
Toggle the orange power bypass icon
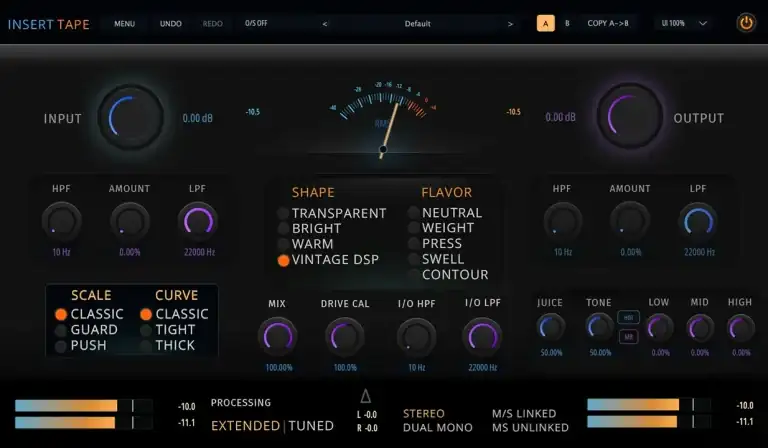point(745,23)
